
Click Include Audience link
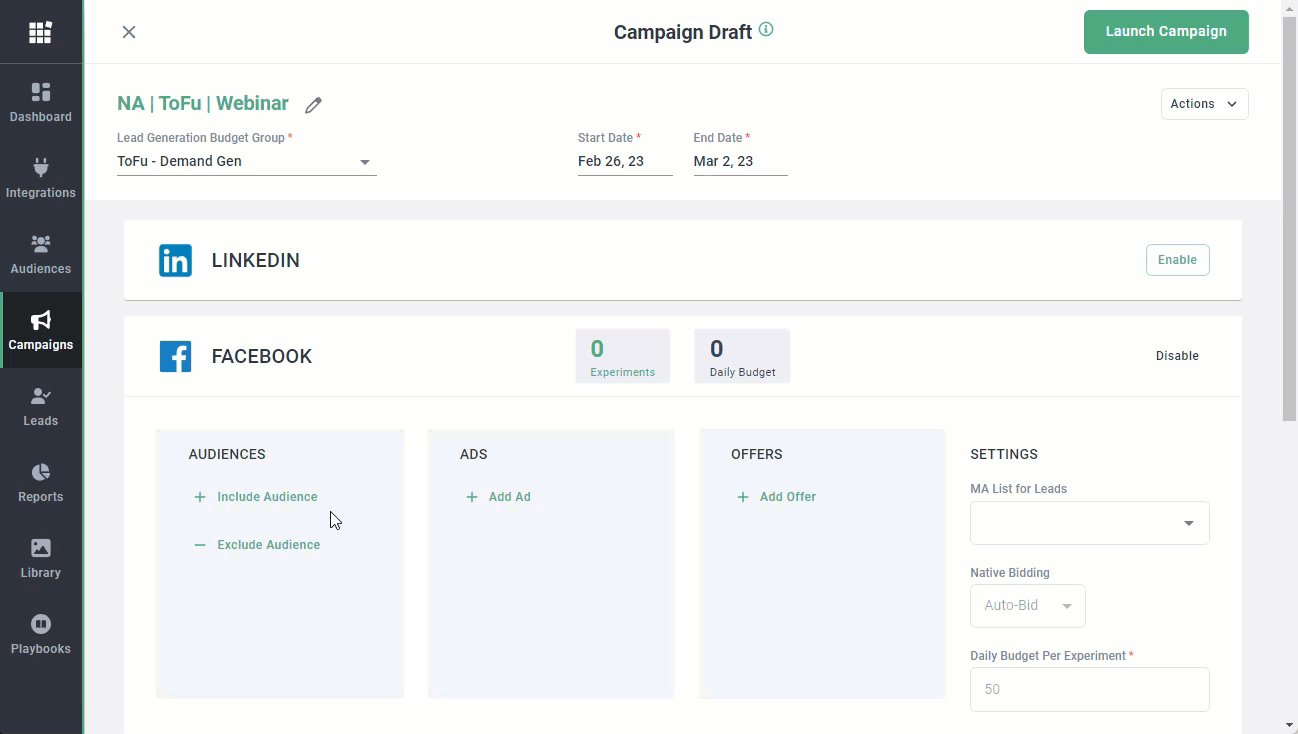(x=266, y=497)
